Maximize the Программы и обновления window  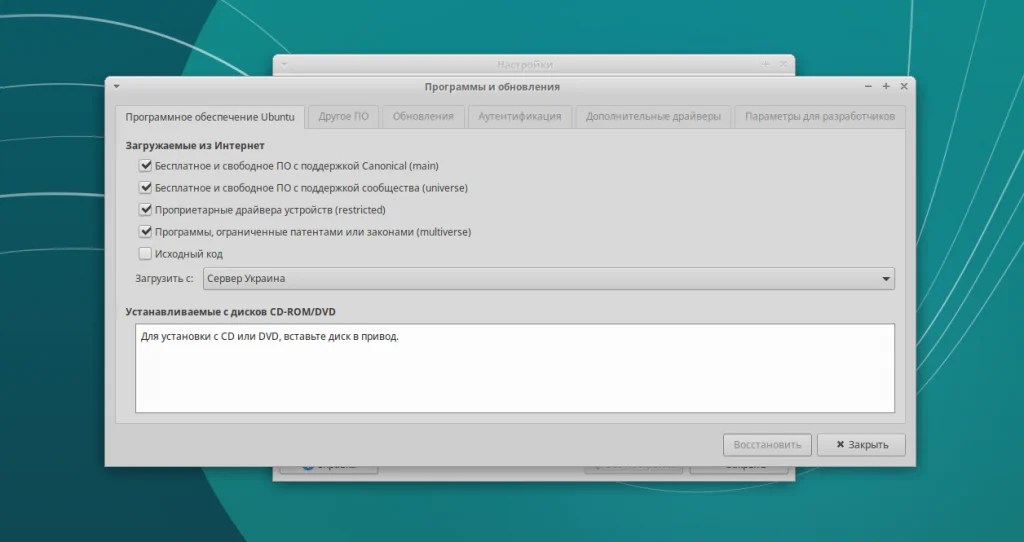click(x=886, y=86)
